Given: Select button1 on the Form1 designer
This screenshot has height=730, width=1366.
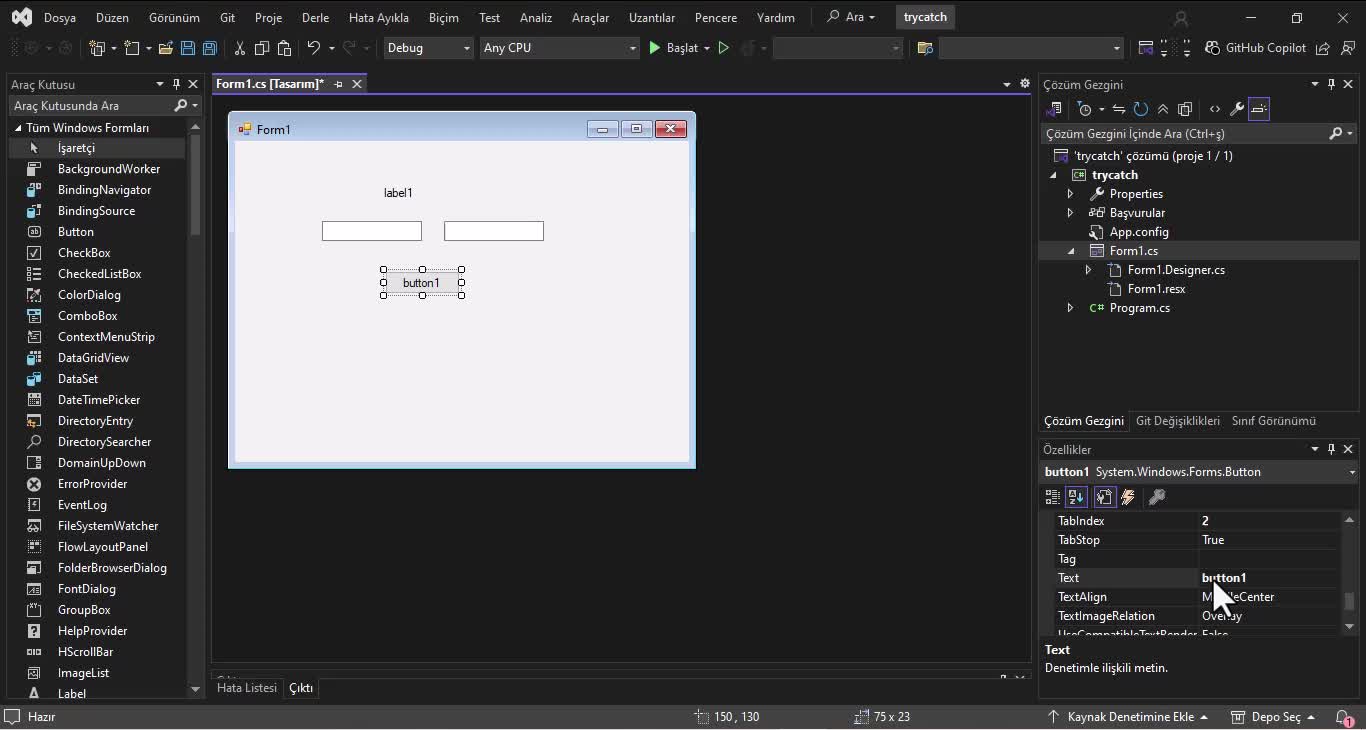Looking at the screenshot, I should [422, 283].
